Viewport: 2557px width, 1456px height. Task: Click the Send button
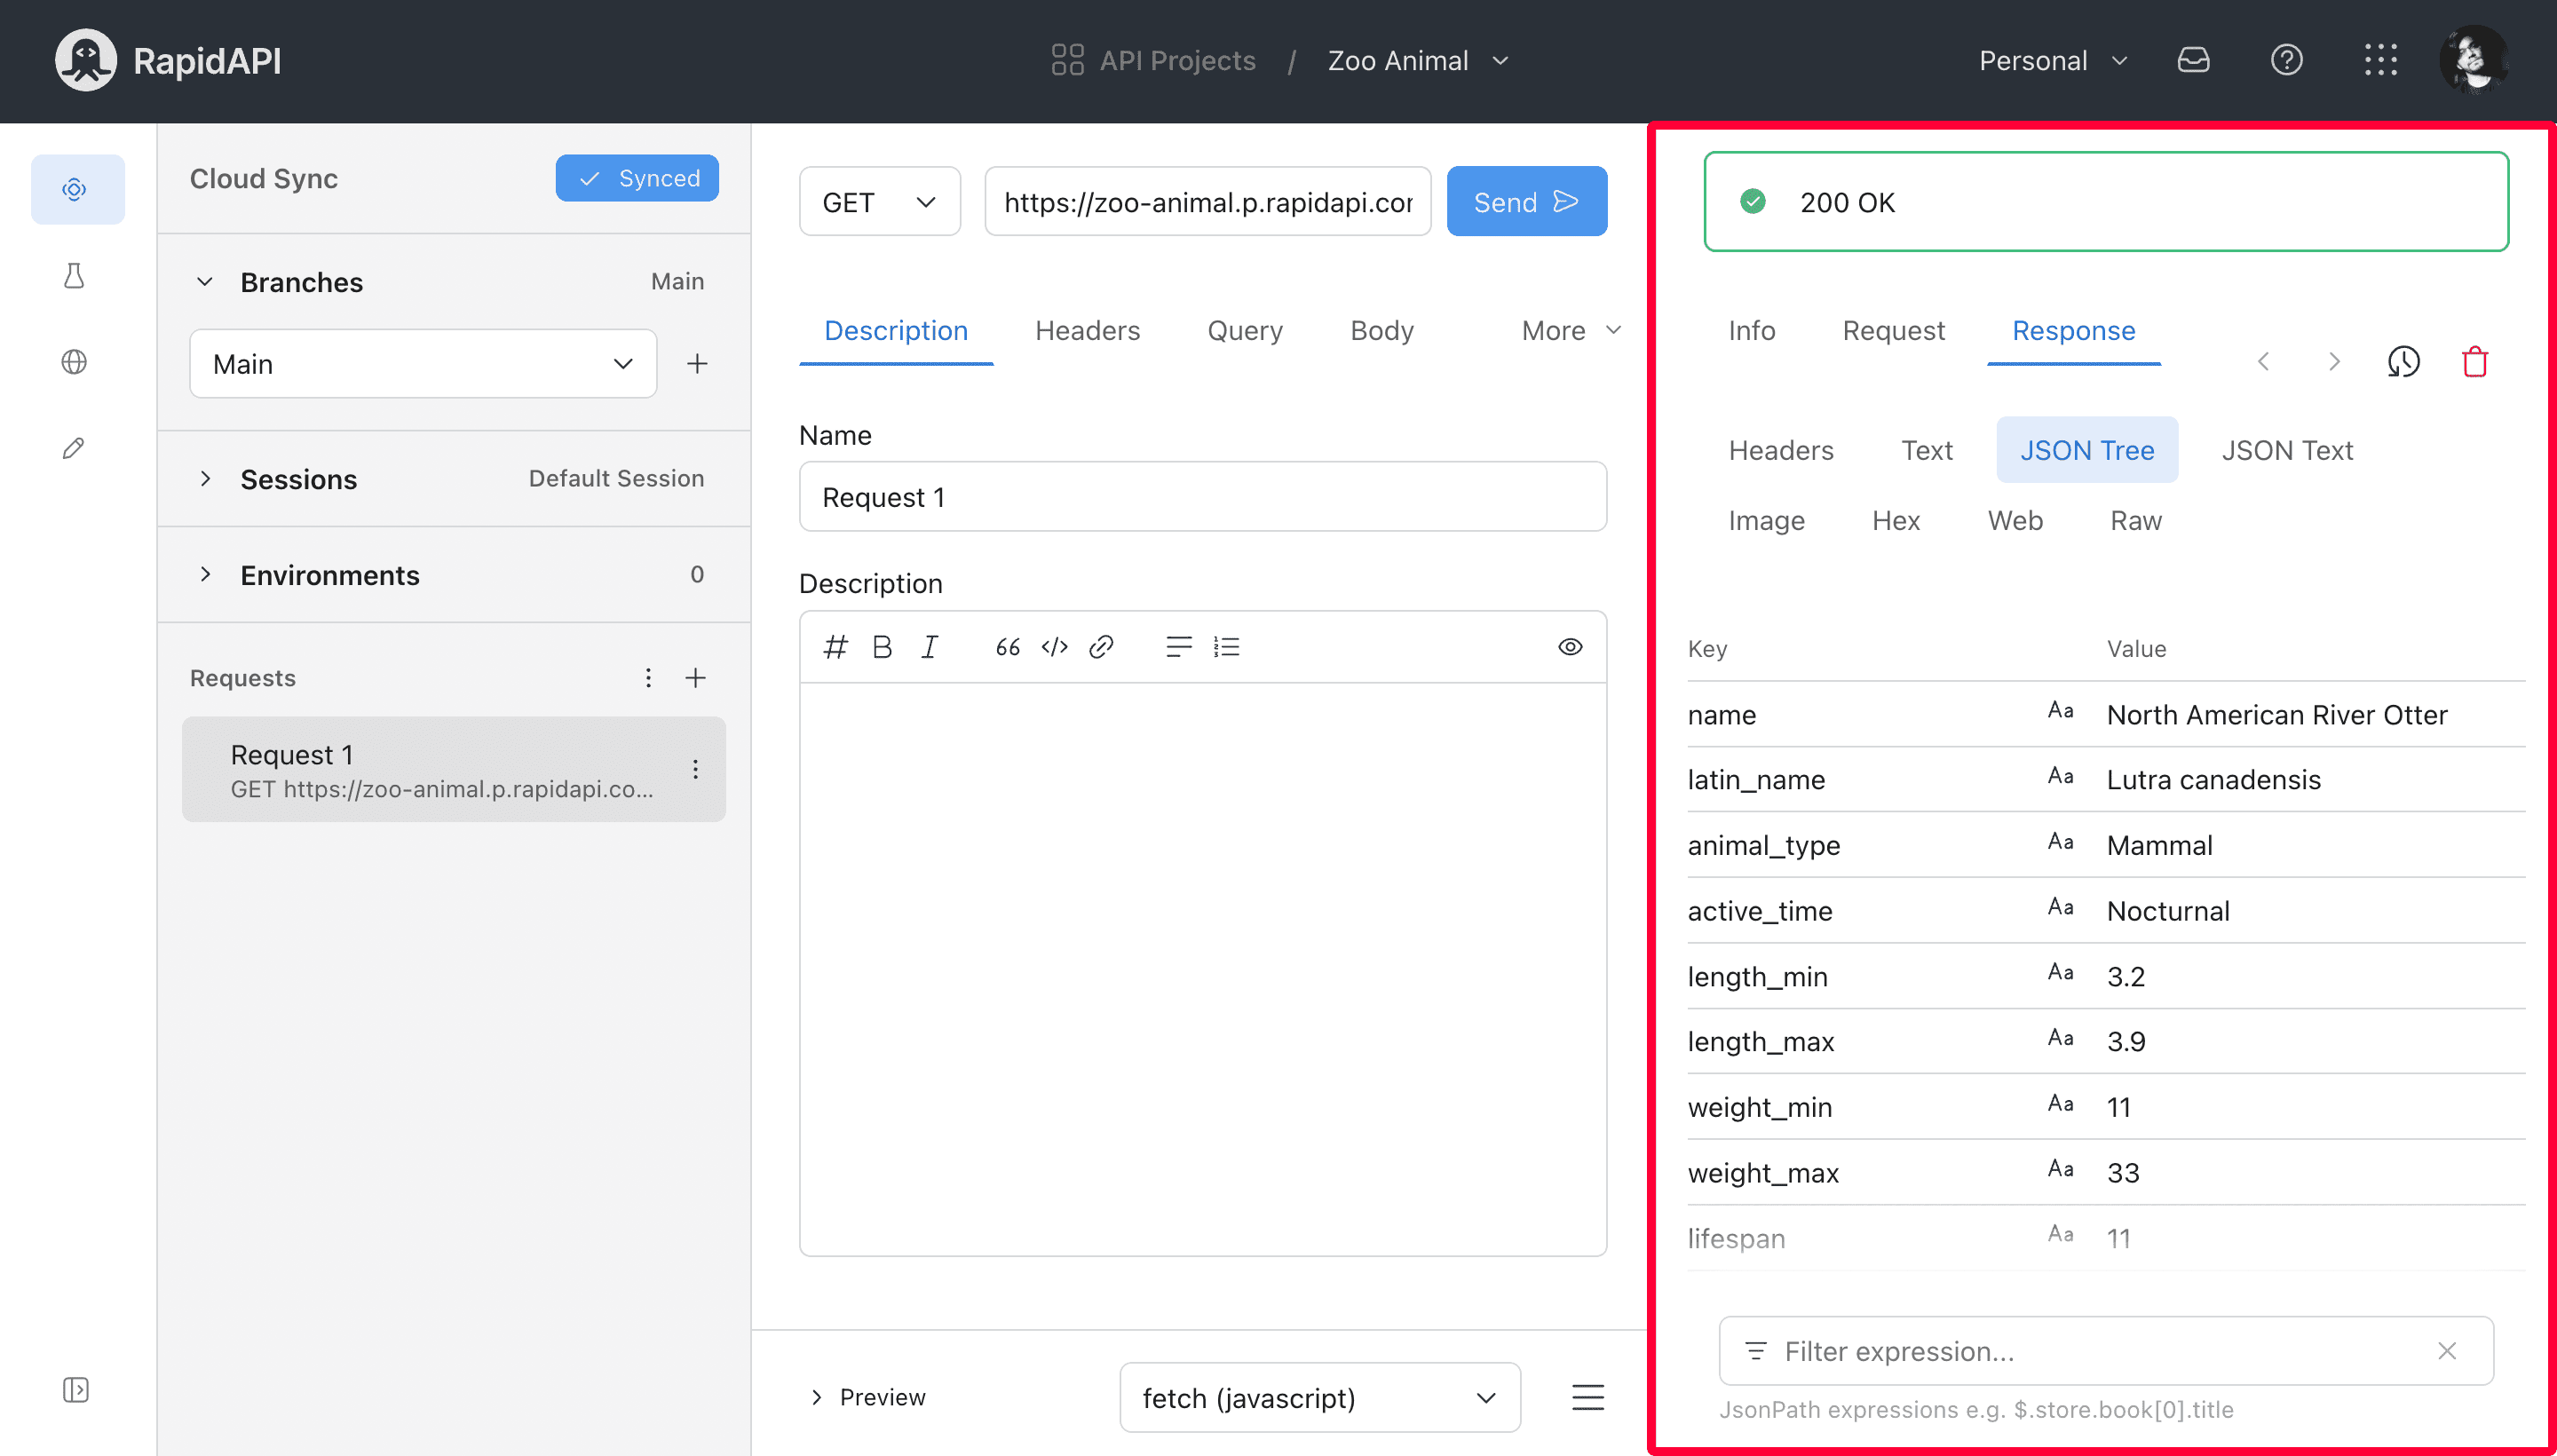[x=1527, y=202]
